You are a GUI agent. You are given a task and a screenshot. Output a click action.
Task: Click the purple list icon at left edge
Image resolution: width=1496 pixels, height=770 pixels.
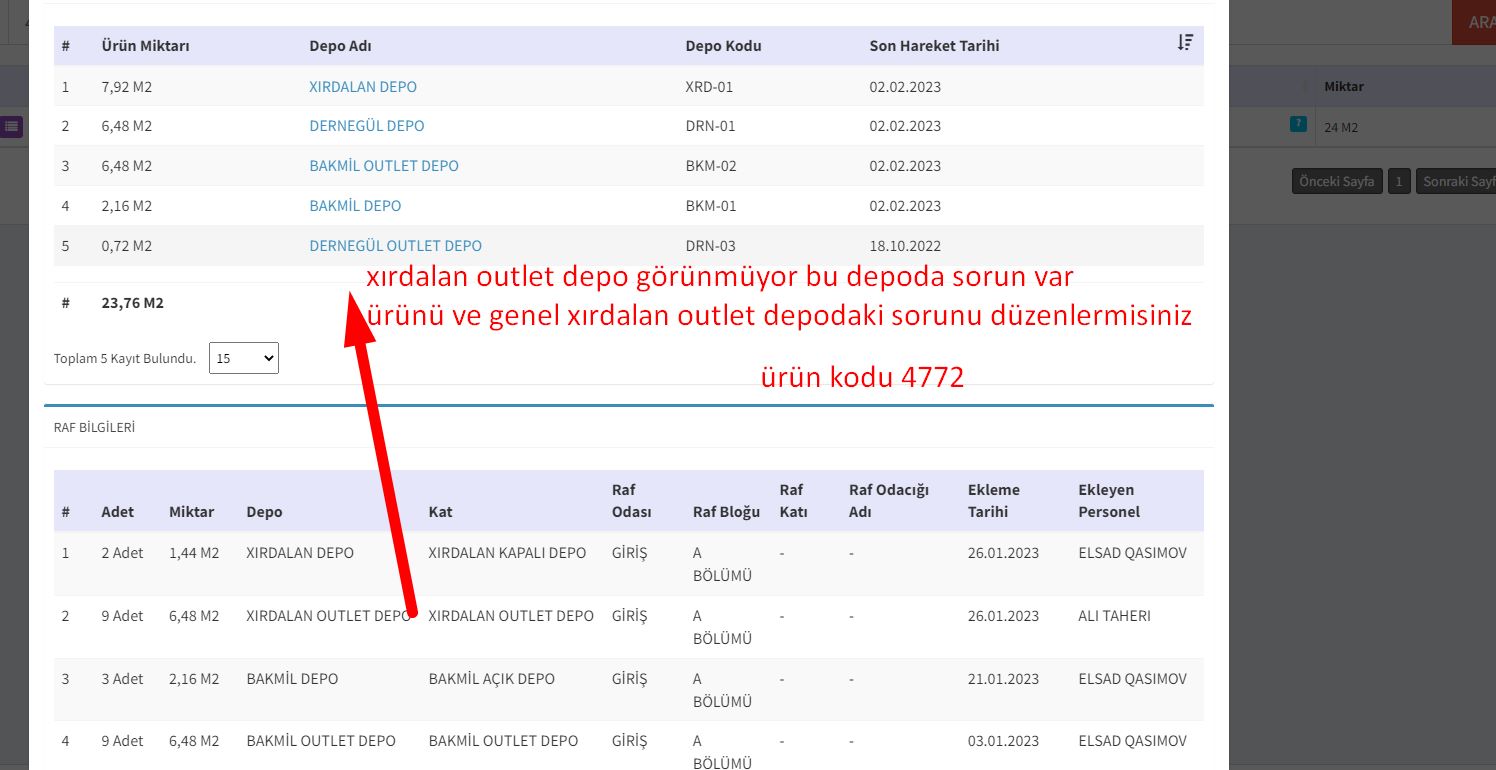click(11, 126)
